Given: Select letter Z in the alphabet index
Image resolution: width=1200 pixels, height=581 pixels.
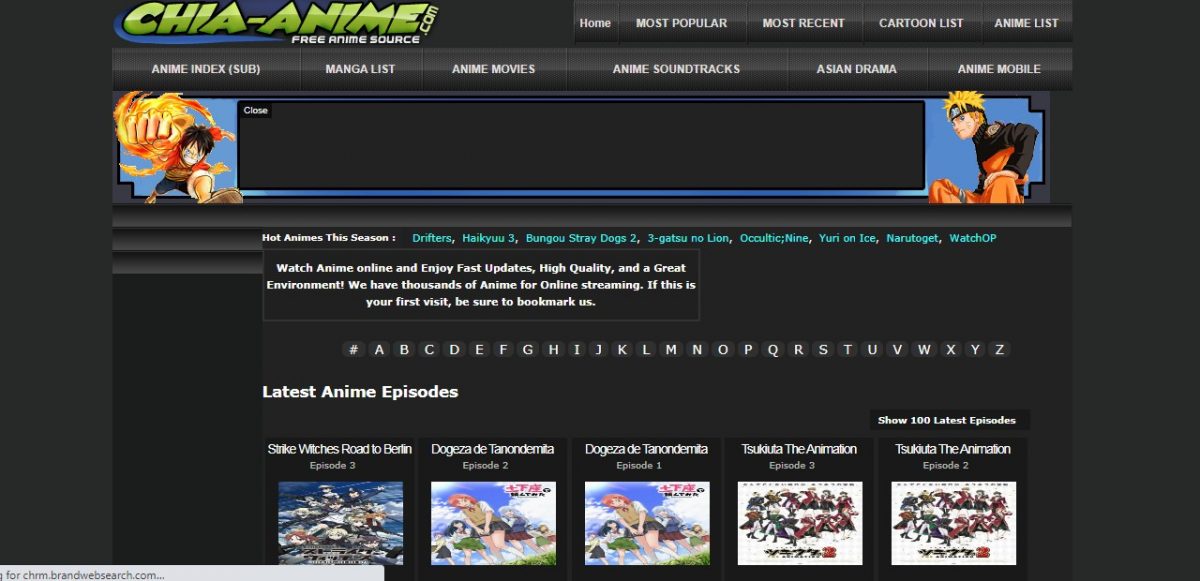Looking at the screenshot, I should pyautogui.click(x=999, y=349).
